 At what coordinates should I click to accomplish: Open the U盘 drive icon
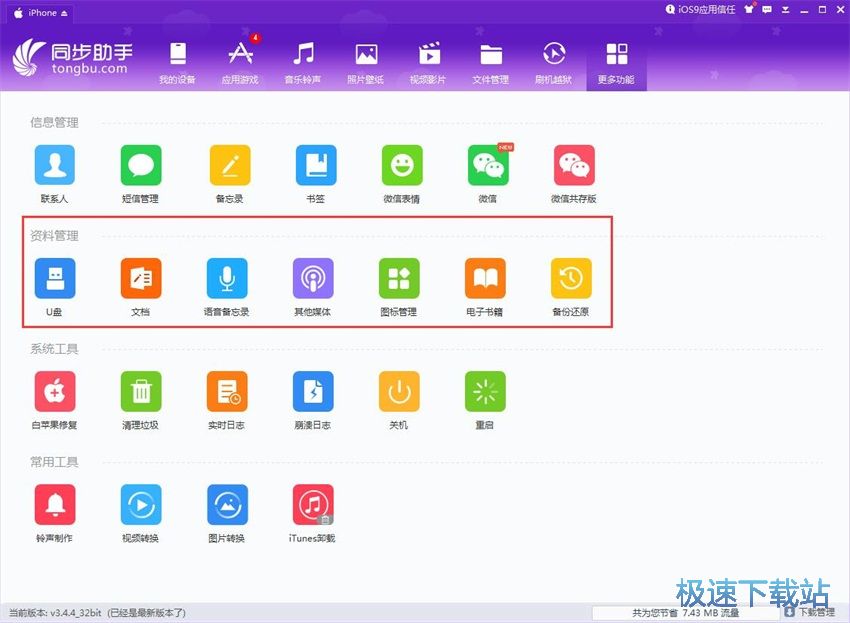point(55,278)
